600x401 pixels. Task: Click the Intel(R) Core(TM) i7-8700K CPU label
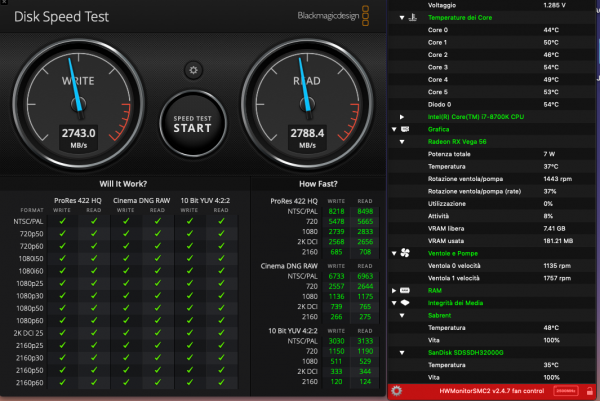pyautogui.click(x=476, y=117)
